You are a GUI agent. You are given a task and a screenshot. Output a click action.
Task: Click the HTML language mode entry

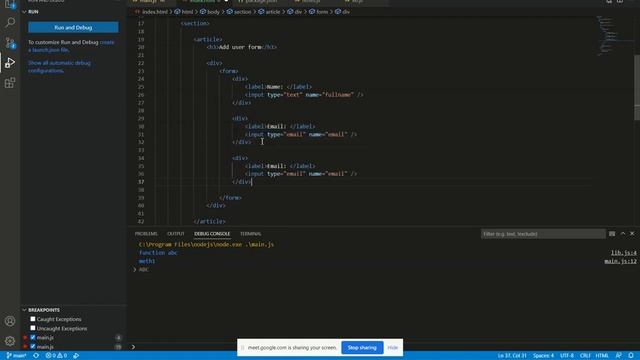click(x=602, y=356)
